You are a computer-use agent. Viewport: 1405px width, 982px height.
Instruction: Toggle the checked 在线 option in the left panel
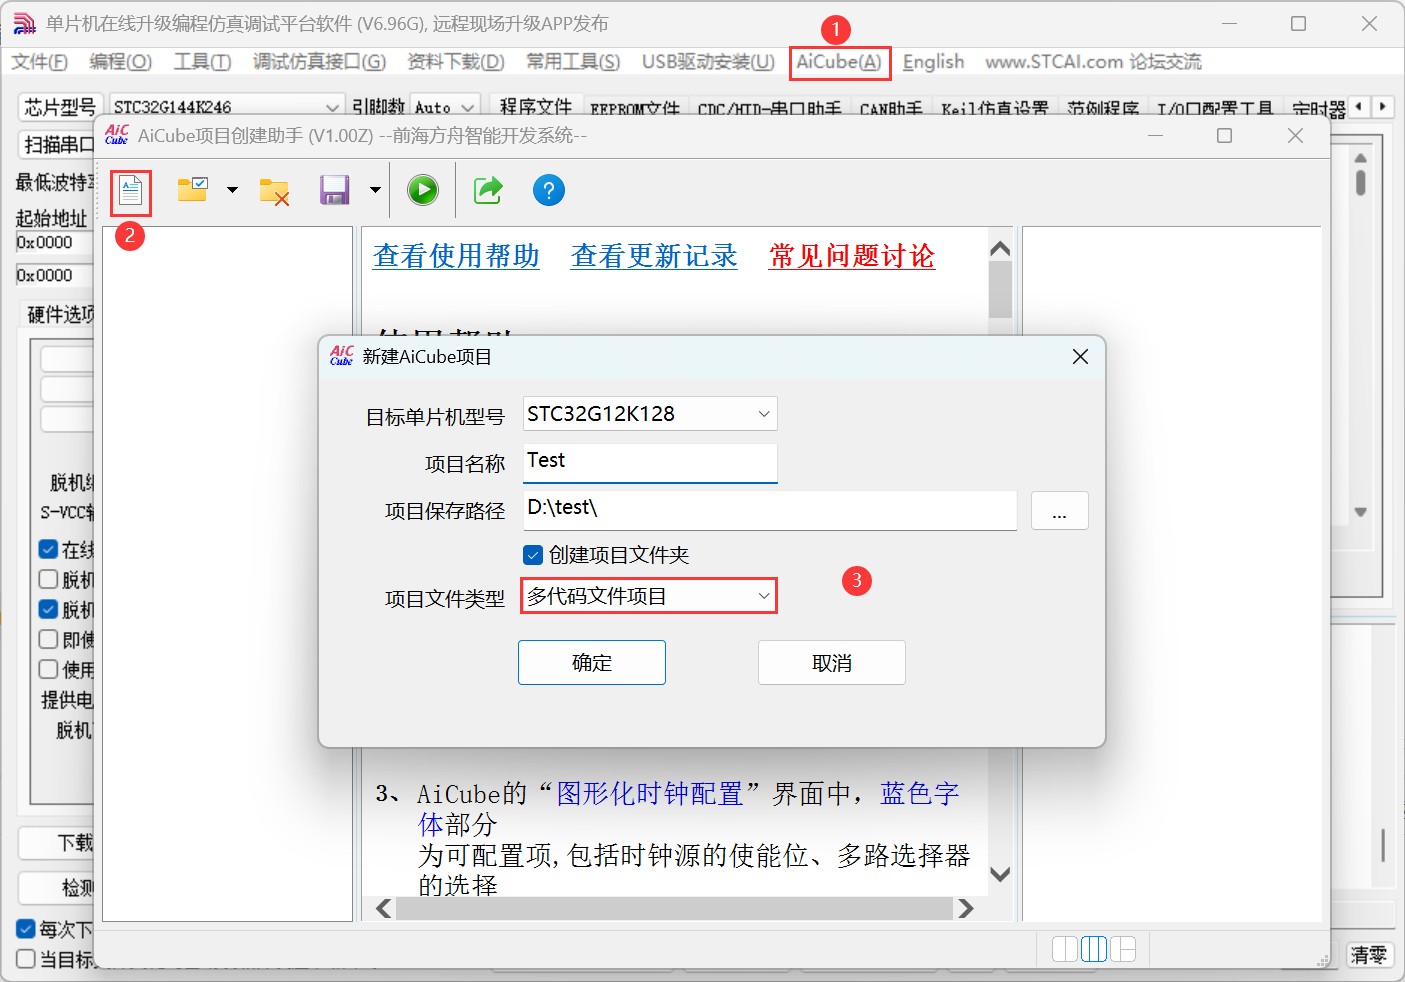coord(46,548)
